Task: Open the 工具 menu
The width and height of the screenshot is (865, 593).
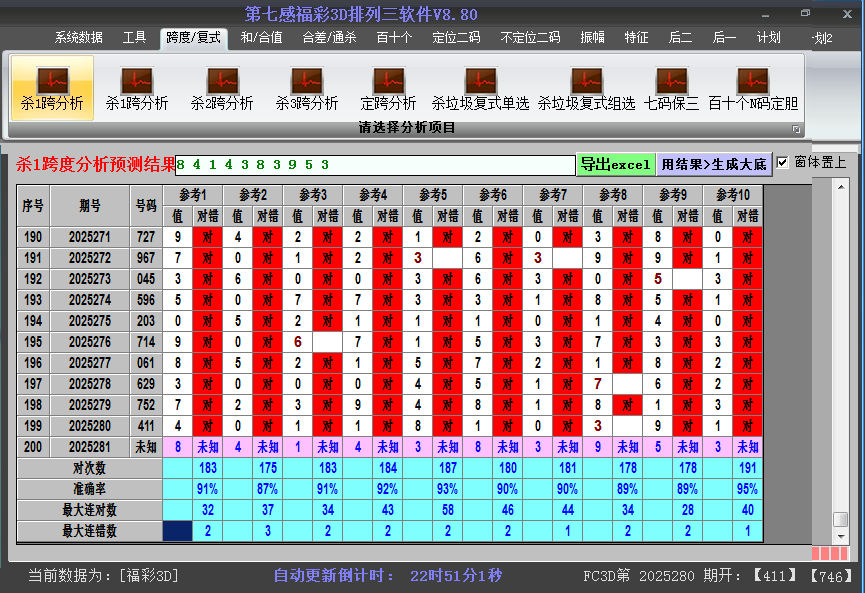Action: pos(135,36)
